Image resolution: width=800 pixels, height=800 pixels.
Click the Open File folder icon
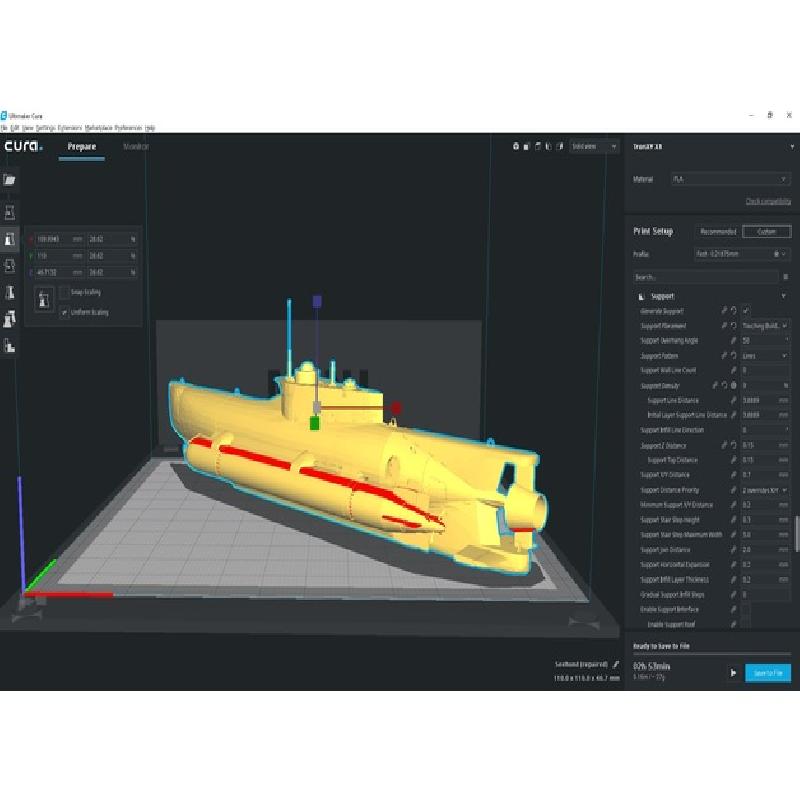(x=10, y=180)
